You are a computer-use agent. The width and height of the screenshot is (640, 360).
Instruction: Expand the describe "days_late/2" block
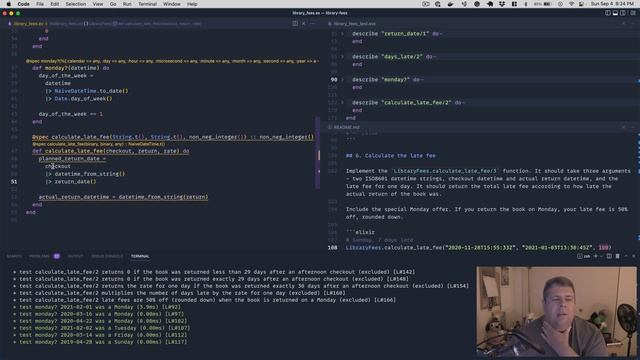342,56
